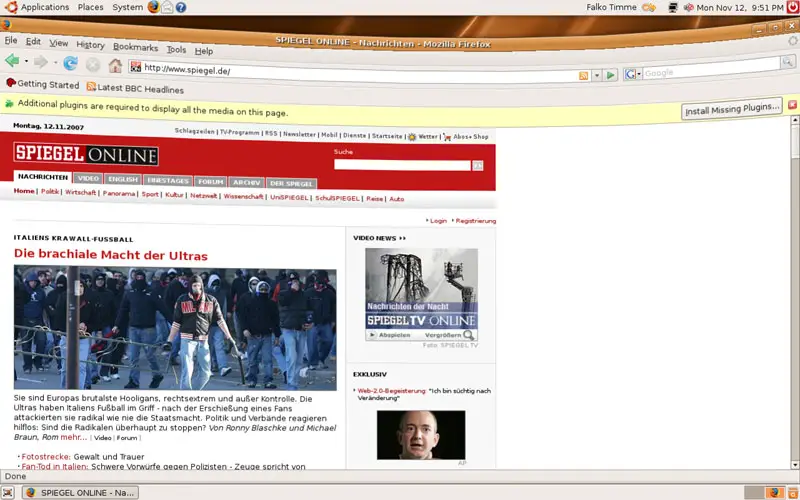Open the address bar history dropdown arrow

tap(597, 76)
